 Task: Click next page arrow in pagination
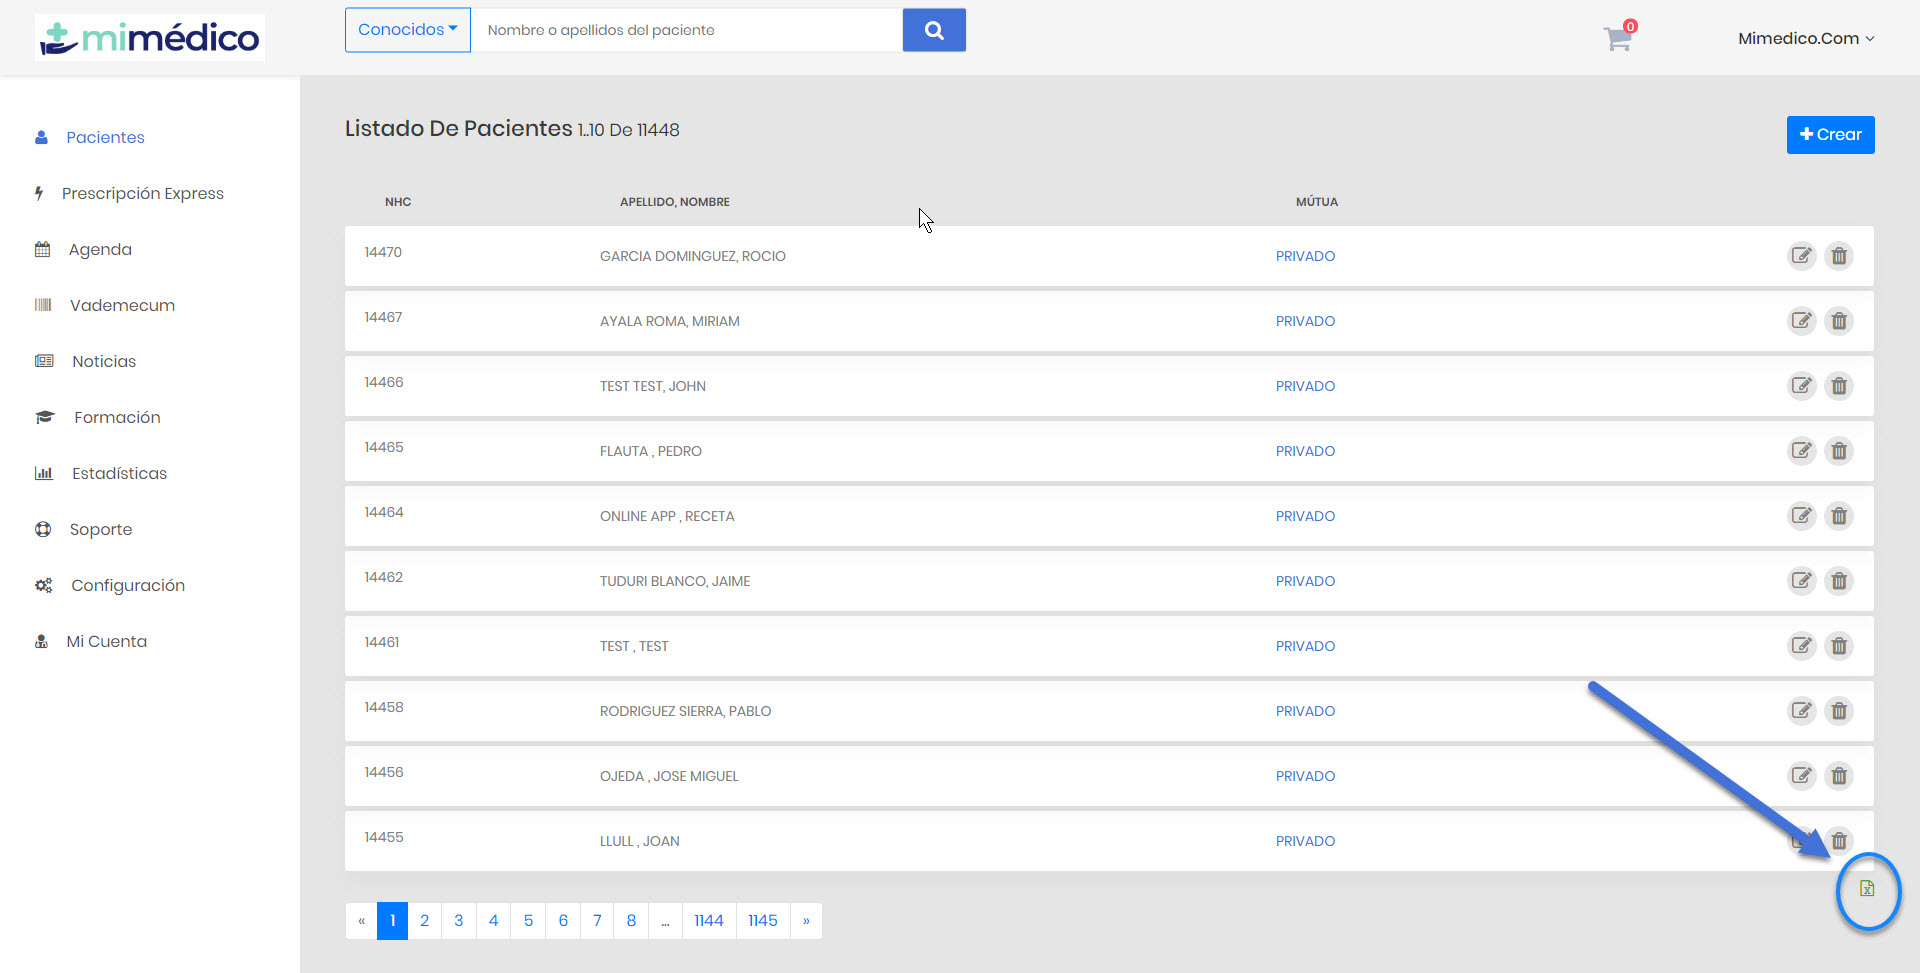click(806, 921)
